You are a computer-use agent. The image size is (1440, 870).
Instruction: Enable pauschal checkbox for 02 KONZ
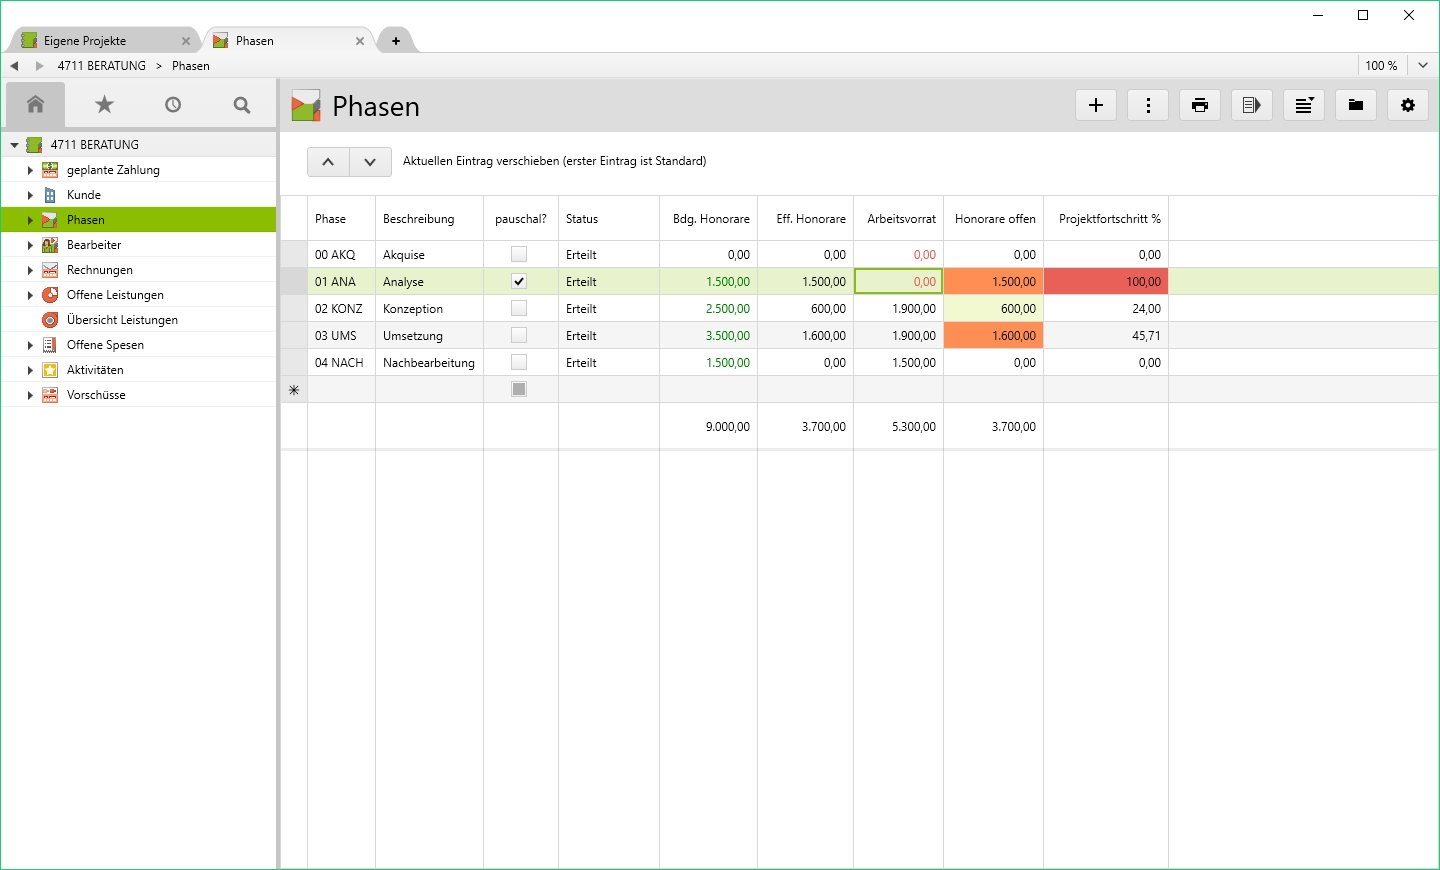(519, 308)
